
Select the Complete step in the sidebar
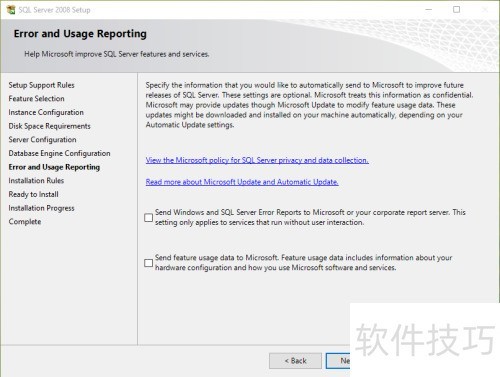(x=25, y=222)
